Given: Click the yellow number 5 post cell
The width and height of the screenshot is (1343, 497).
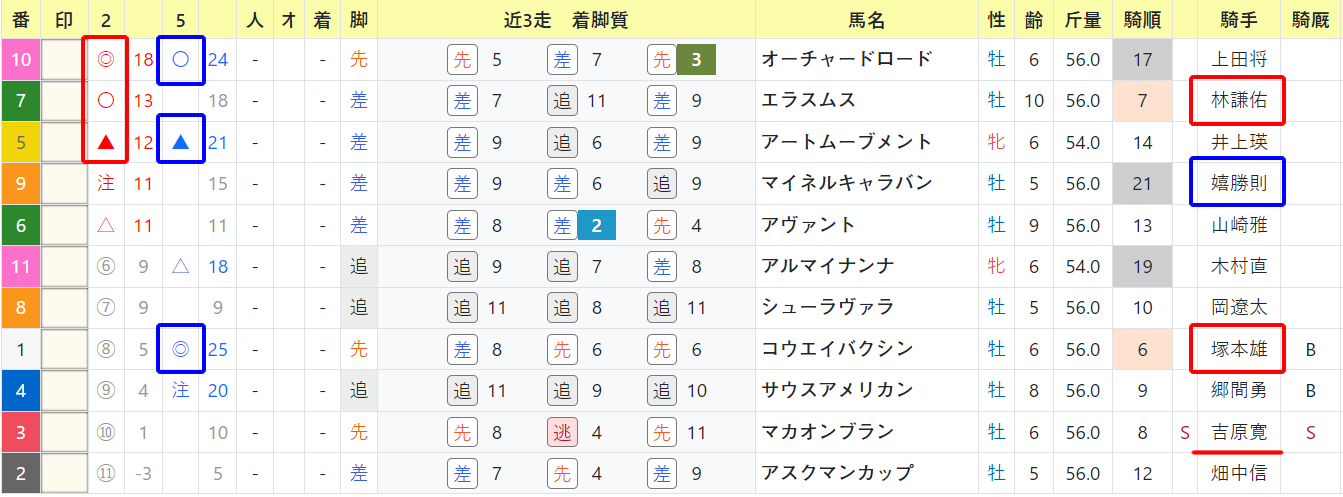Looking at the screenshot, I should pyautogui.click(x=20, y=142).
